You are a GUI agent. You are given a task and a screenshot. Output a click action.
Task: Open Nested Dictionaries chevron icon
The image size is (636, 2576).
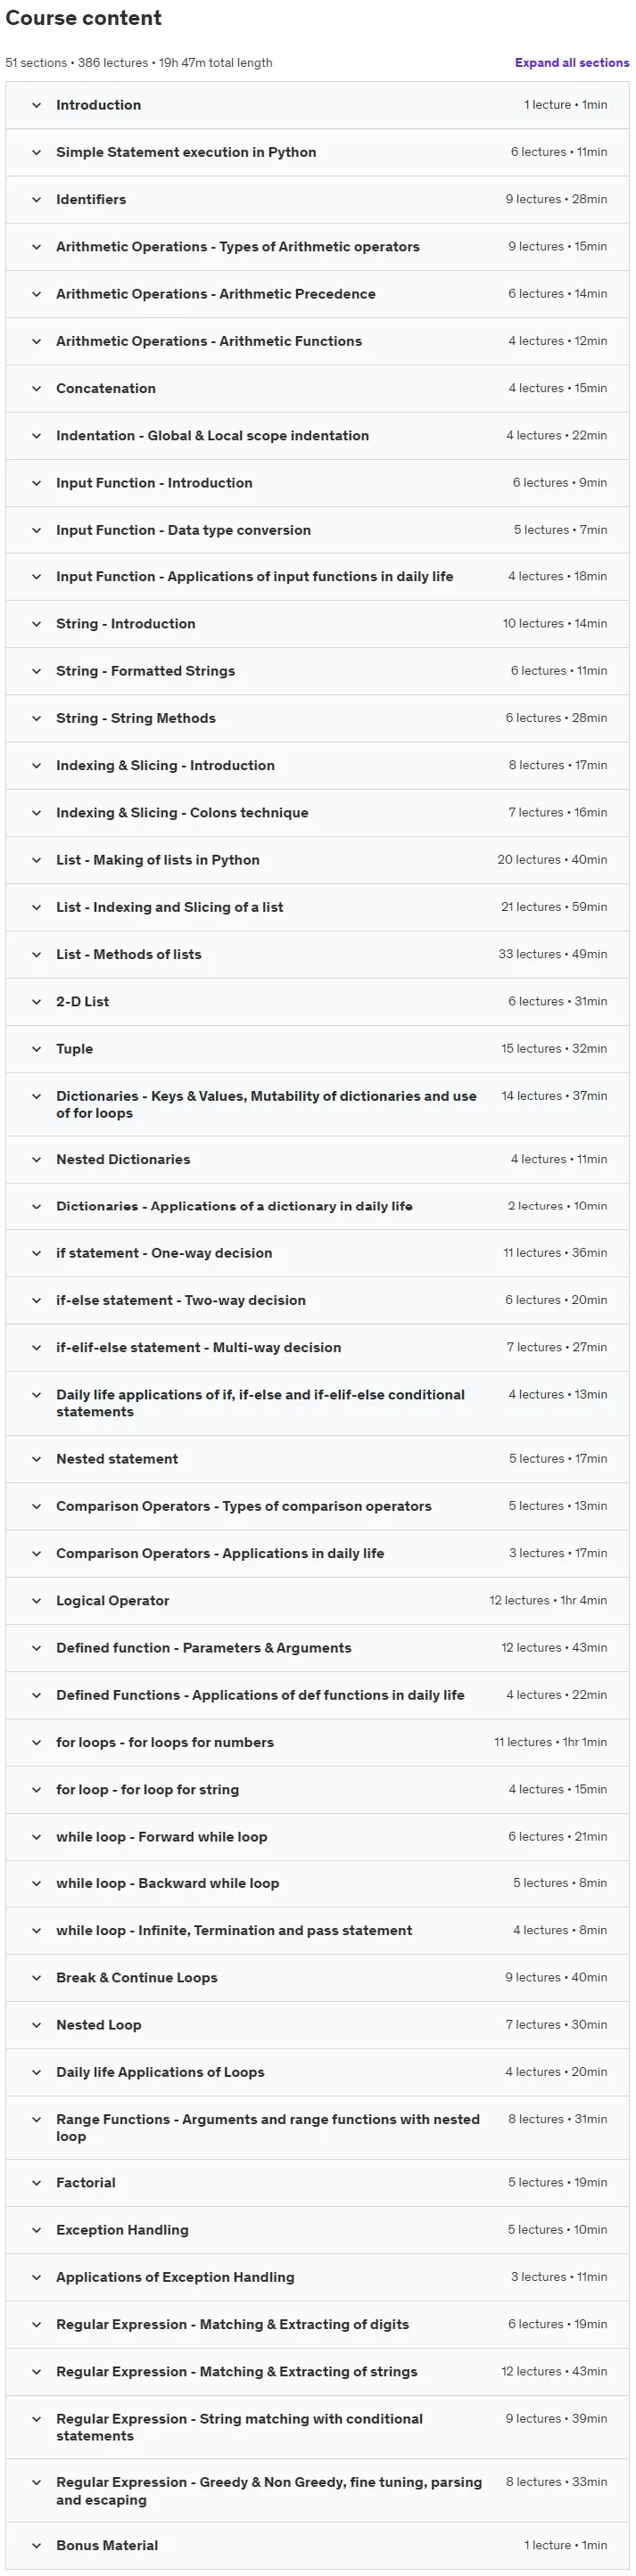36,1160
